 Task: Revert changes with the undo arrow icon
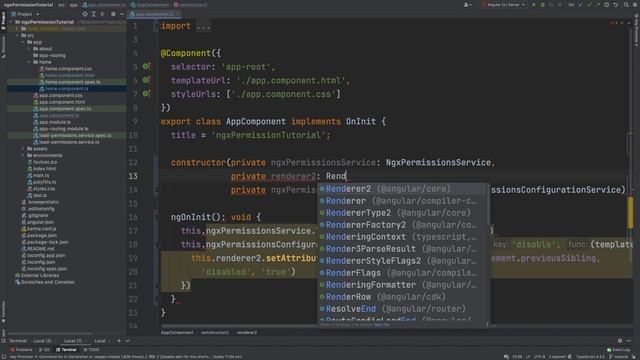(616, 5)
